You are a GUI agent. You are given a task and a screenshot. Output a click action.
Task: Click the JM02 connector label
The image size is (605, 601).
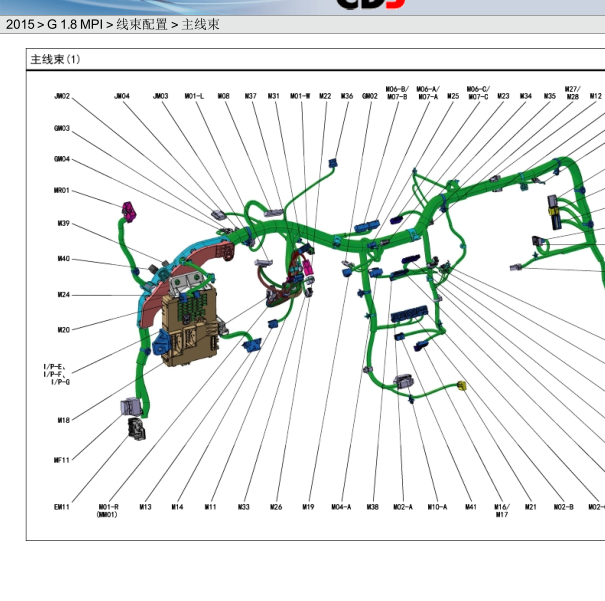62,97
